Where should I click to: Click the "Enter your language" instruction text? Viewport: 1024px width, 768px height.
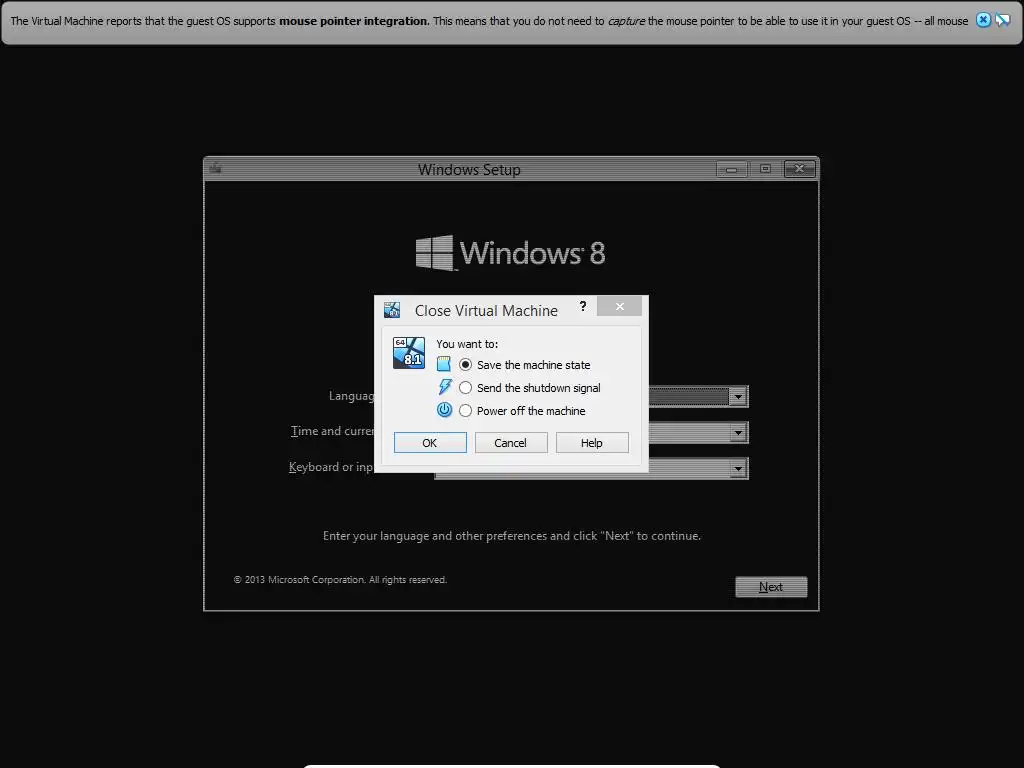[x=512, y=536]
